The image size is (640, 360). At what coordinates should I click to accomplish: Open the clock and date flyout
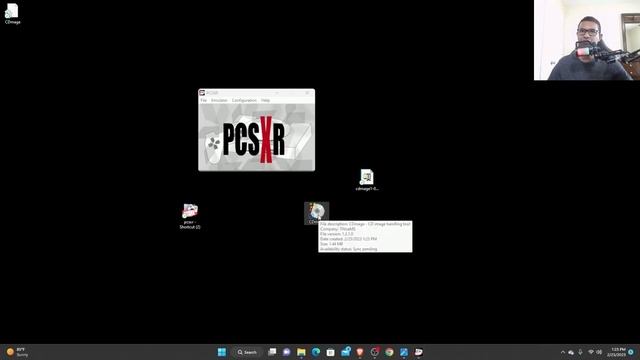[x=616, y=352]
